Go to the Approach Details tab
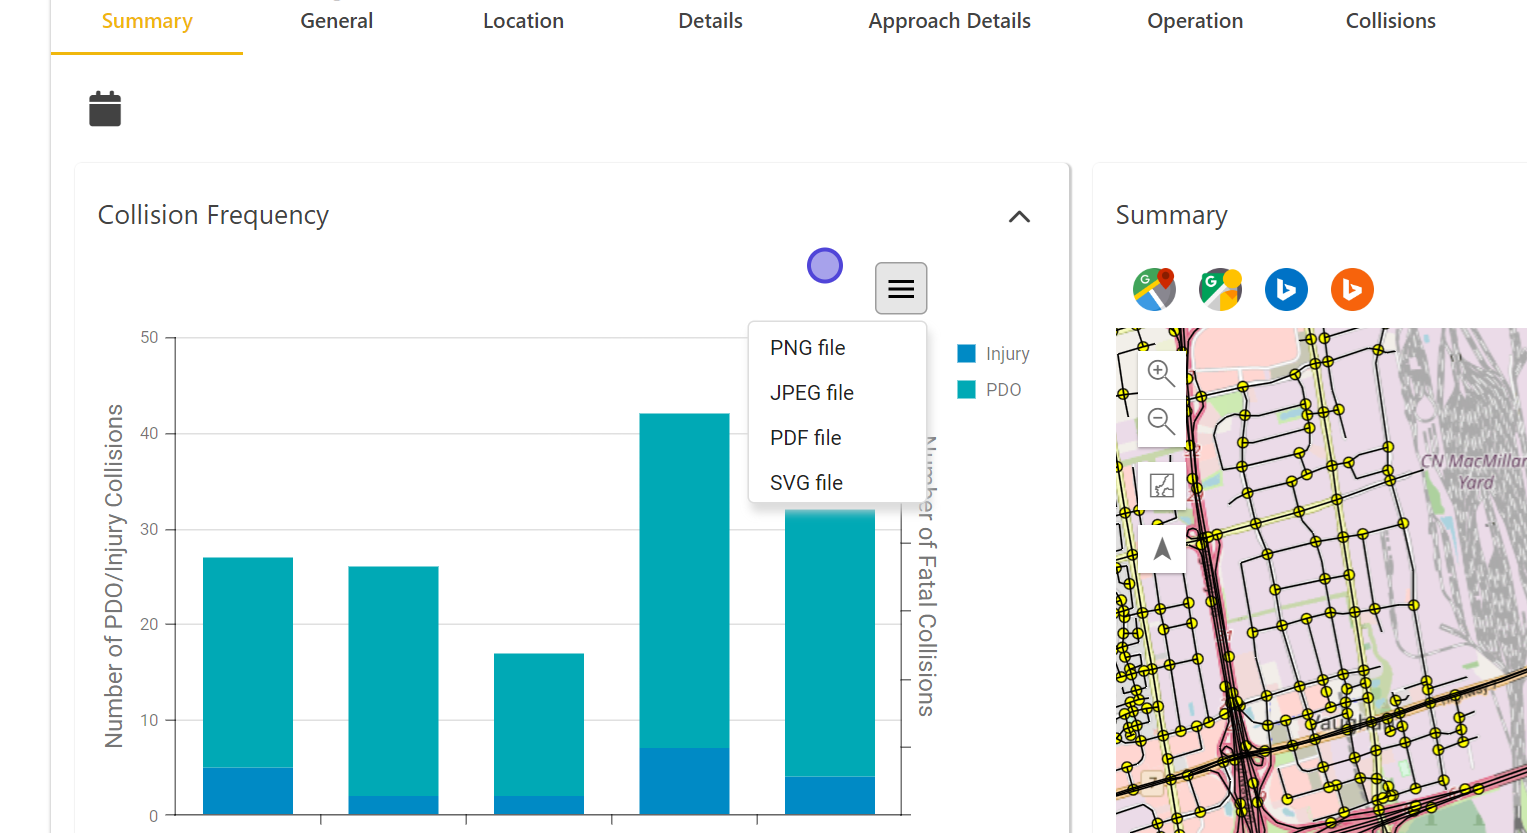This screenshot has width=1527, height=833. pyautogui.click(x=949, y=21)
